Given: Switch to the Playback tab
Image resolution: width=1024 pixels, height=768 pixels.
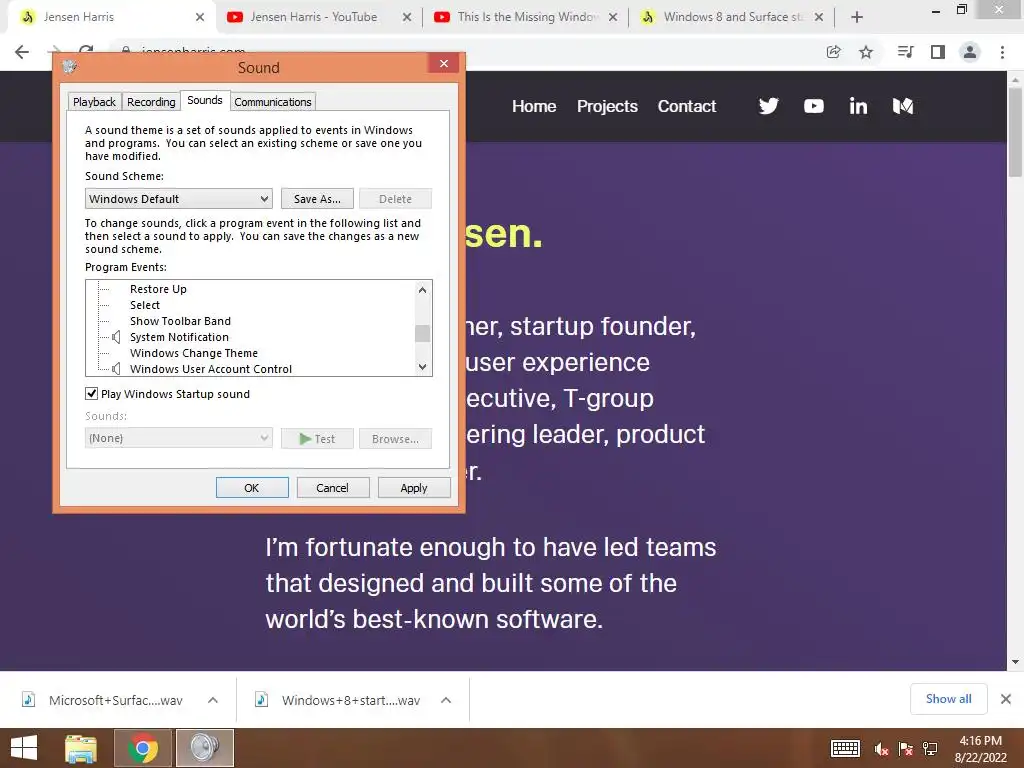Looking at the screenshot, I should click(95, 102).
